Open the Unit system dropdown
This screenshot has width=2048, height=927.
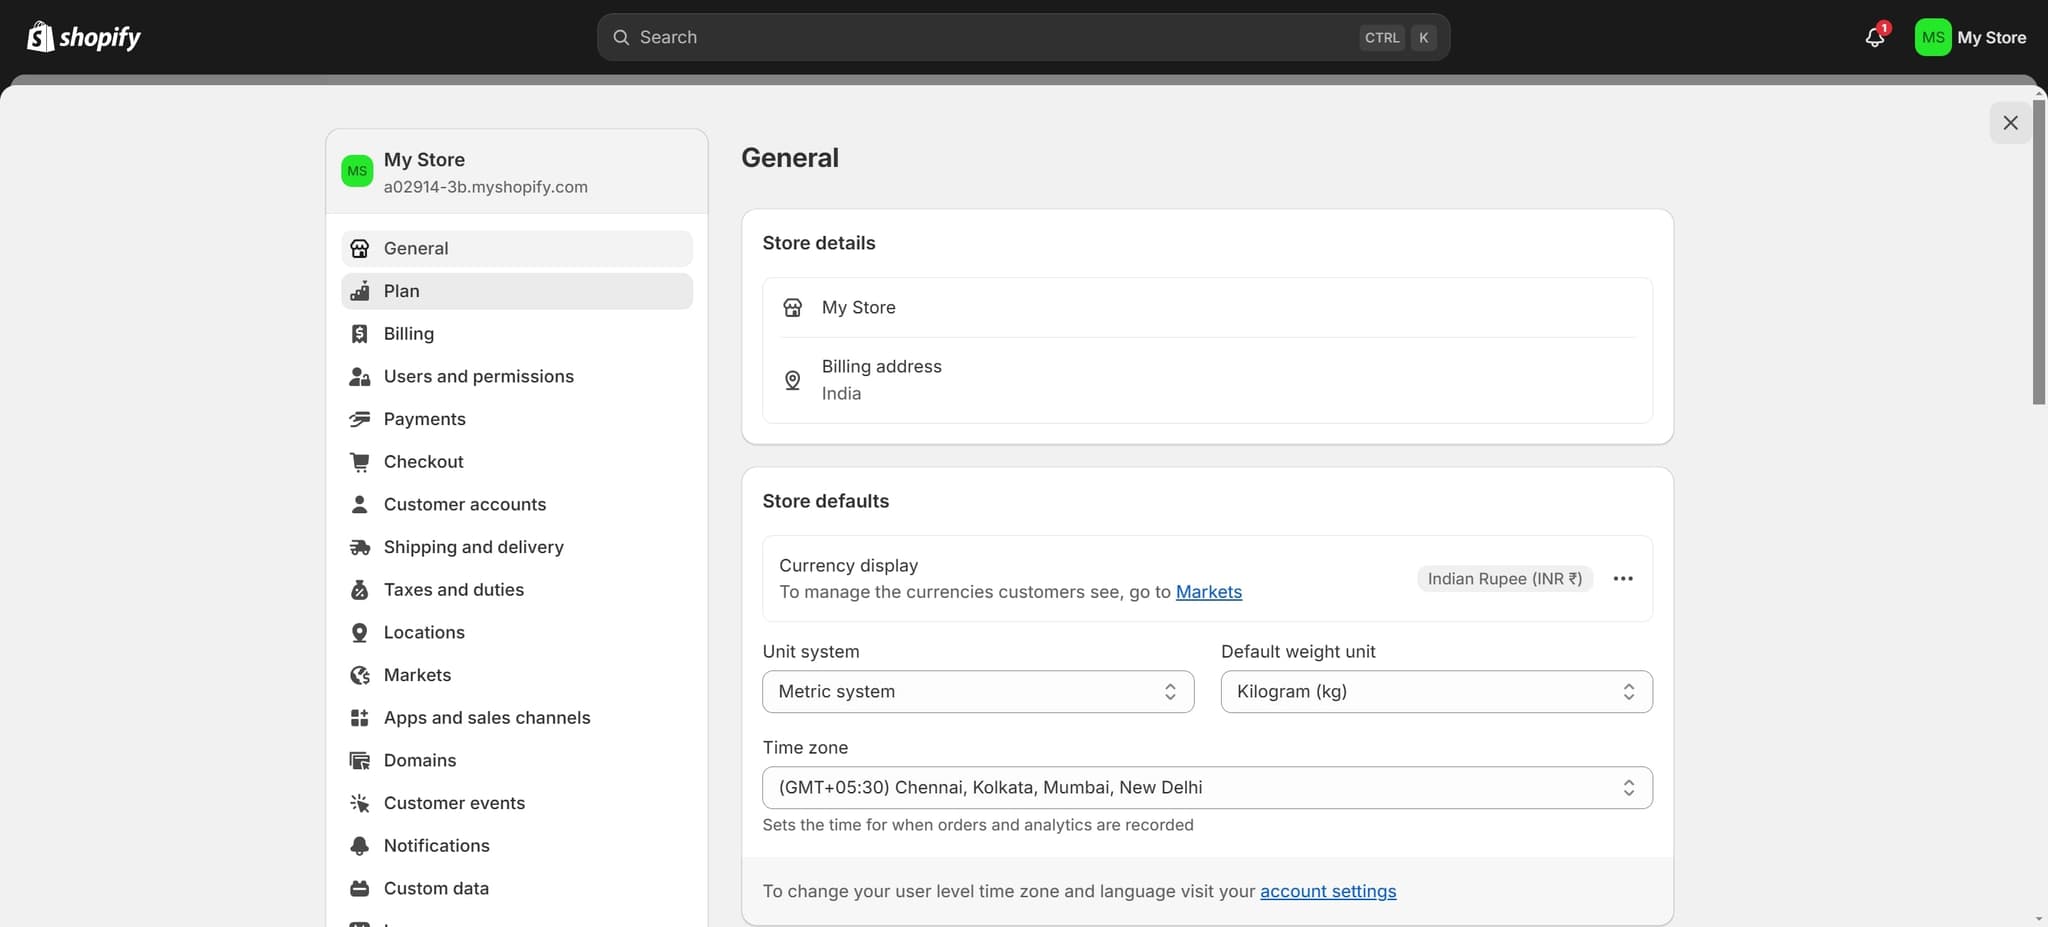coord(977,691)
